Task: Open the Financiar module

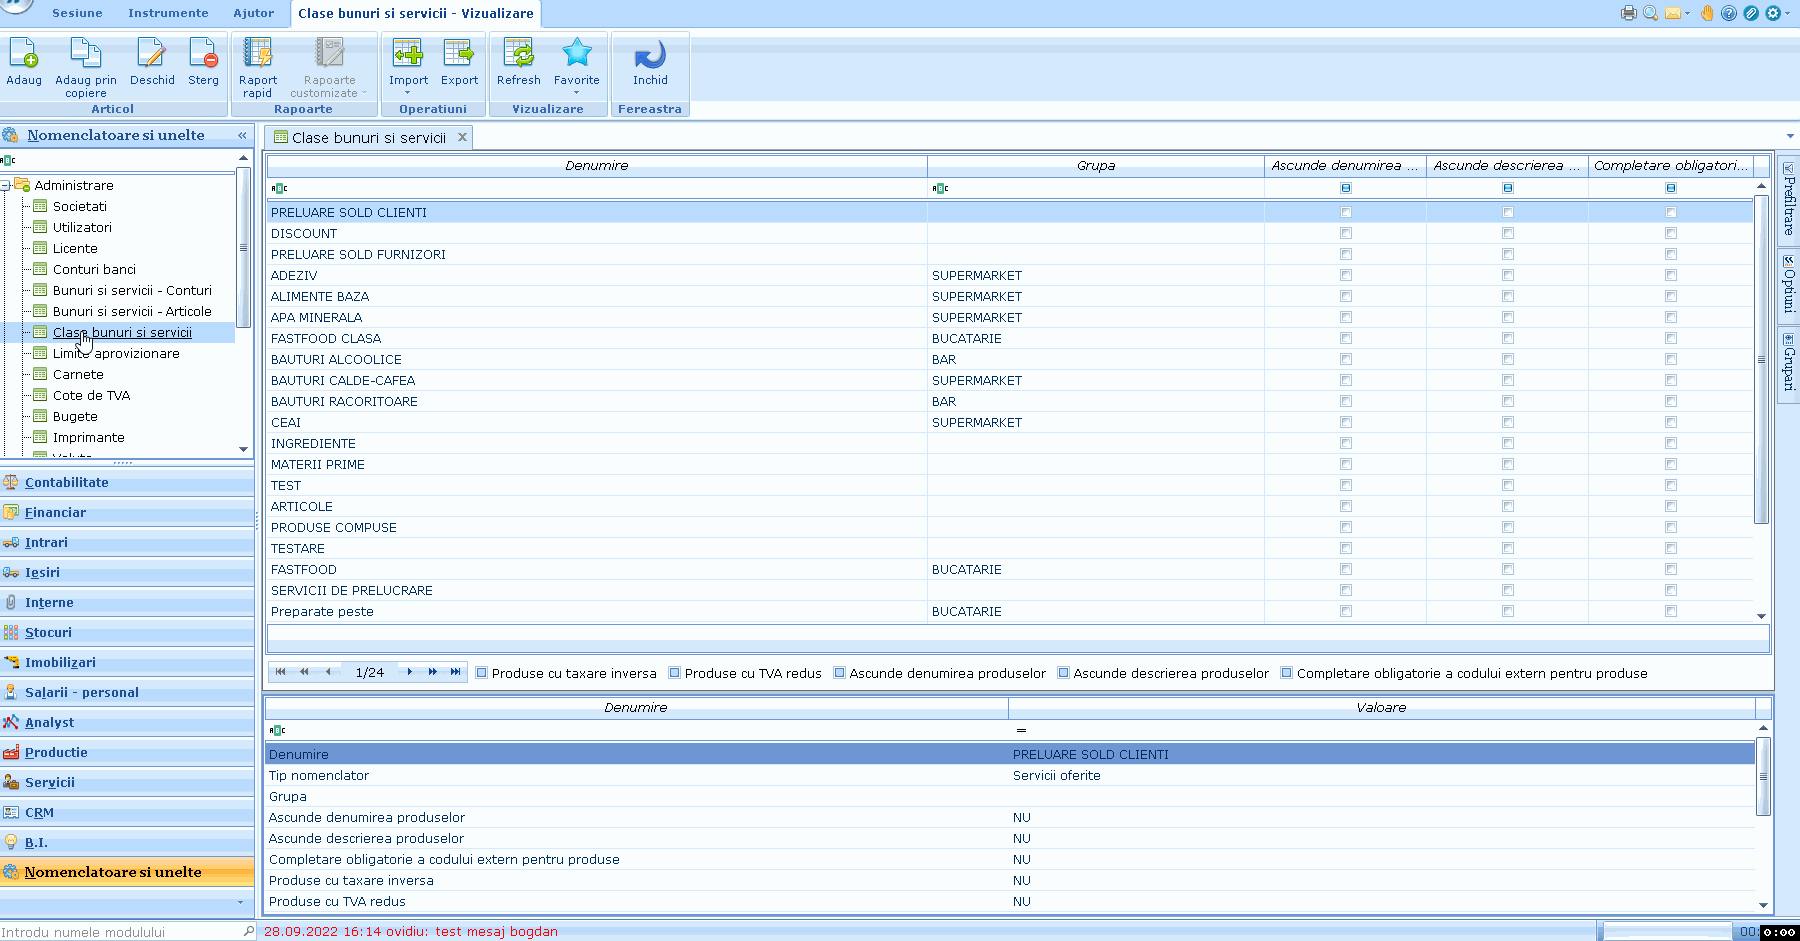Action: [x=127, y=512]
